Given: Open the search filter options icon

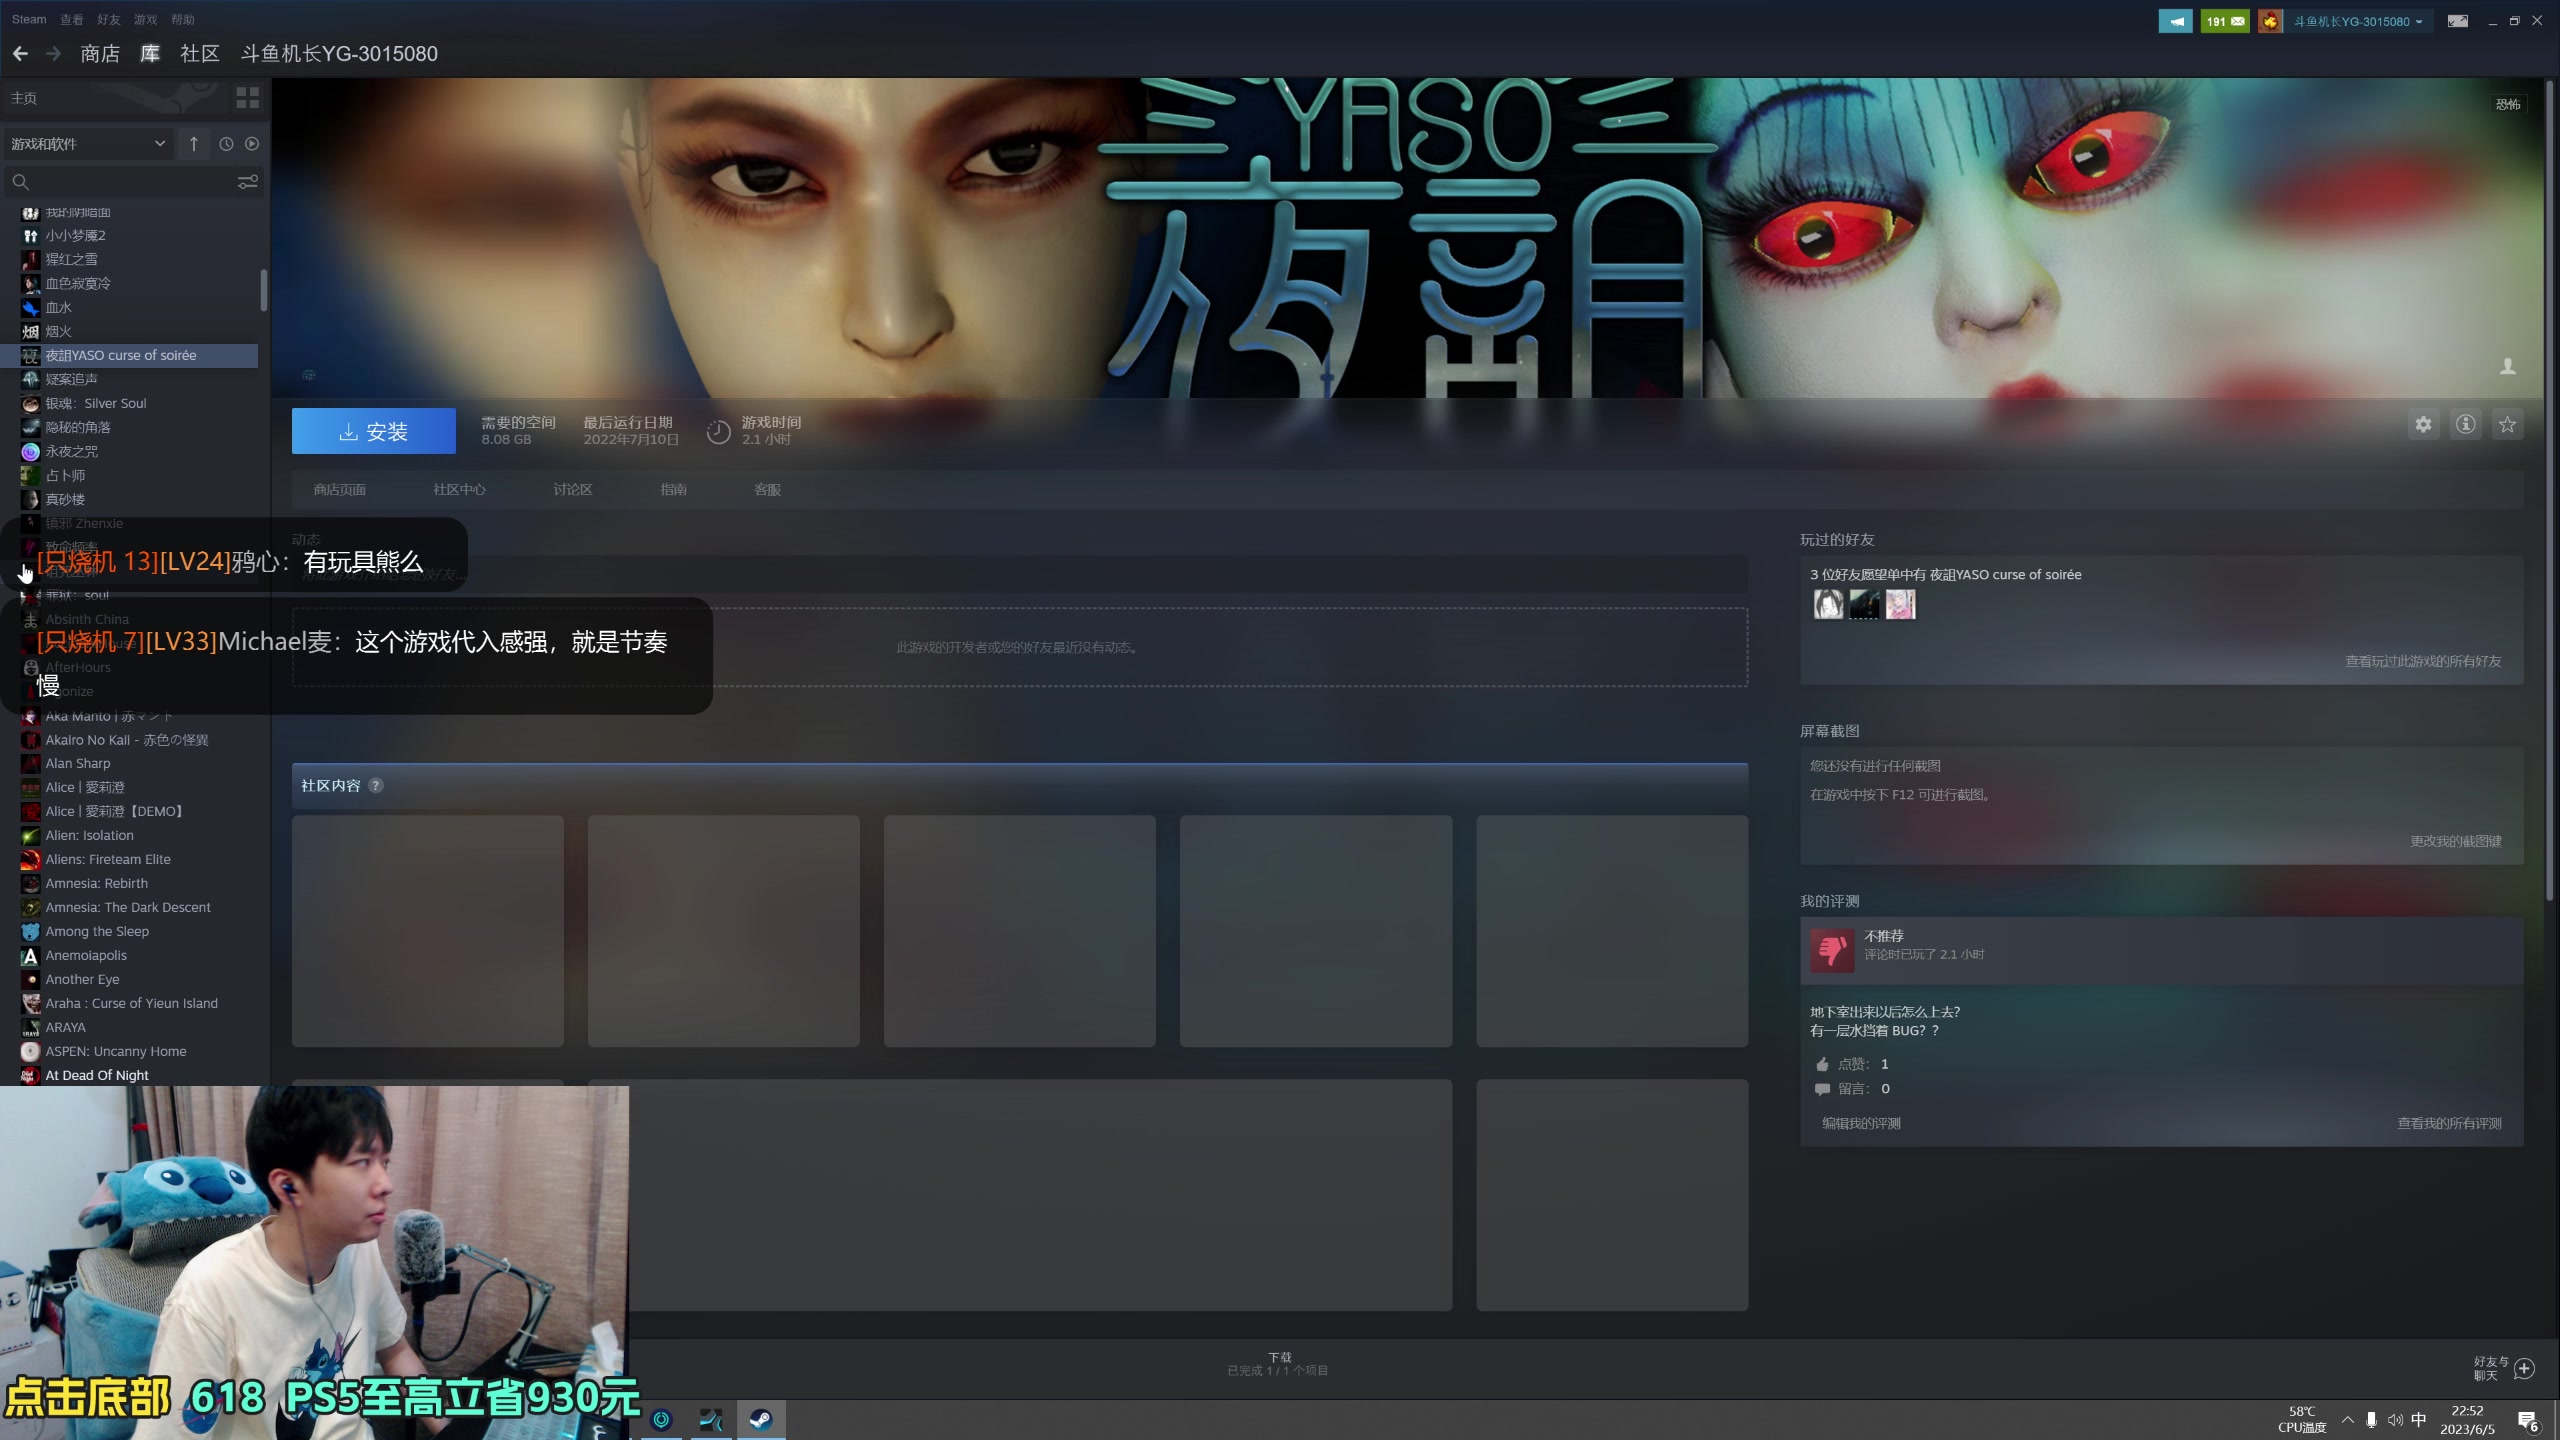Looking at the screenshot, I should tap(247, 182).
